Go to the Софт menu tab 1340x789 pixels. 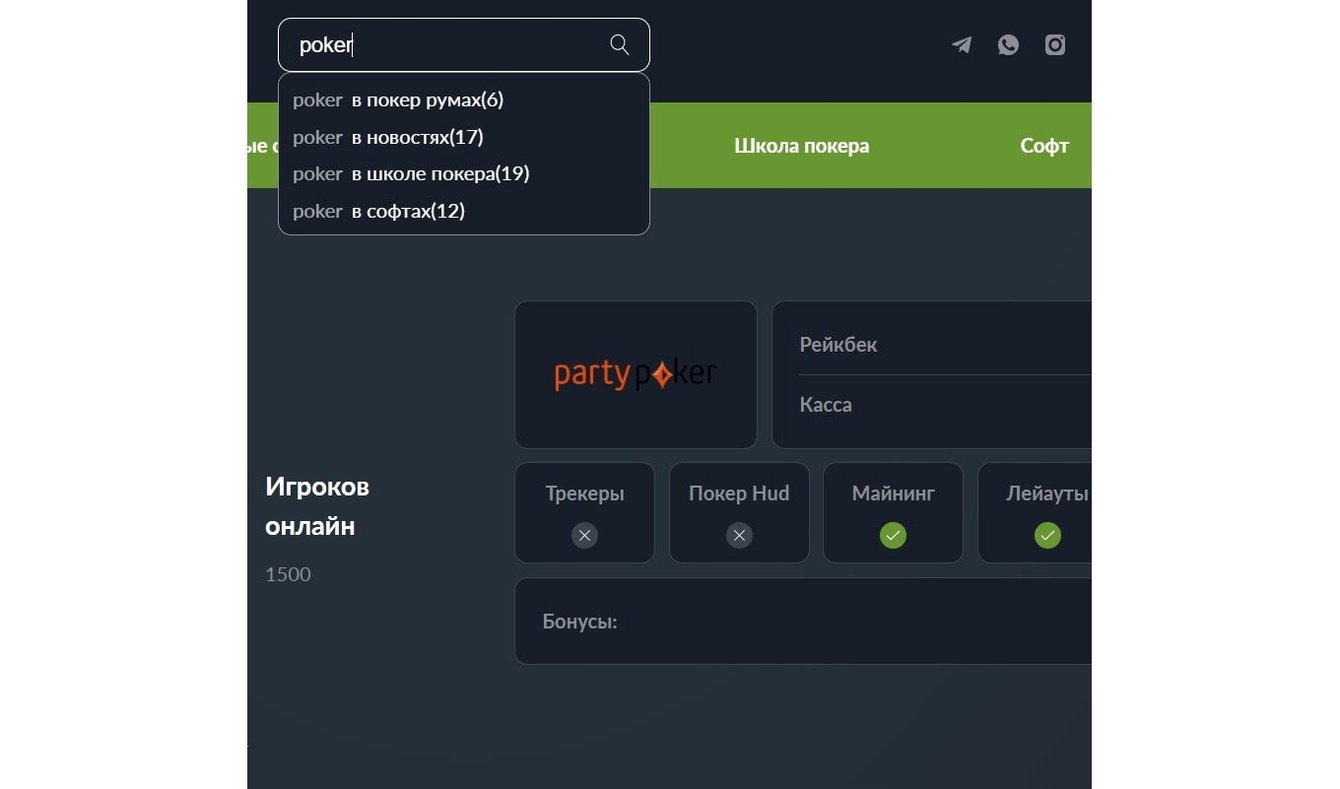1044,146
